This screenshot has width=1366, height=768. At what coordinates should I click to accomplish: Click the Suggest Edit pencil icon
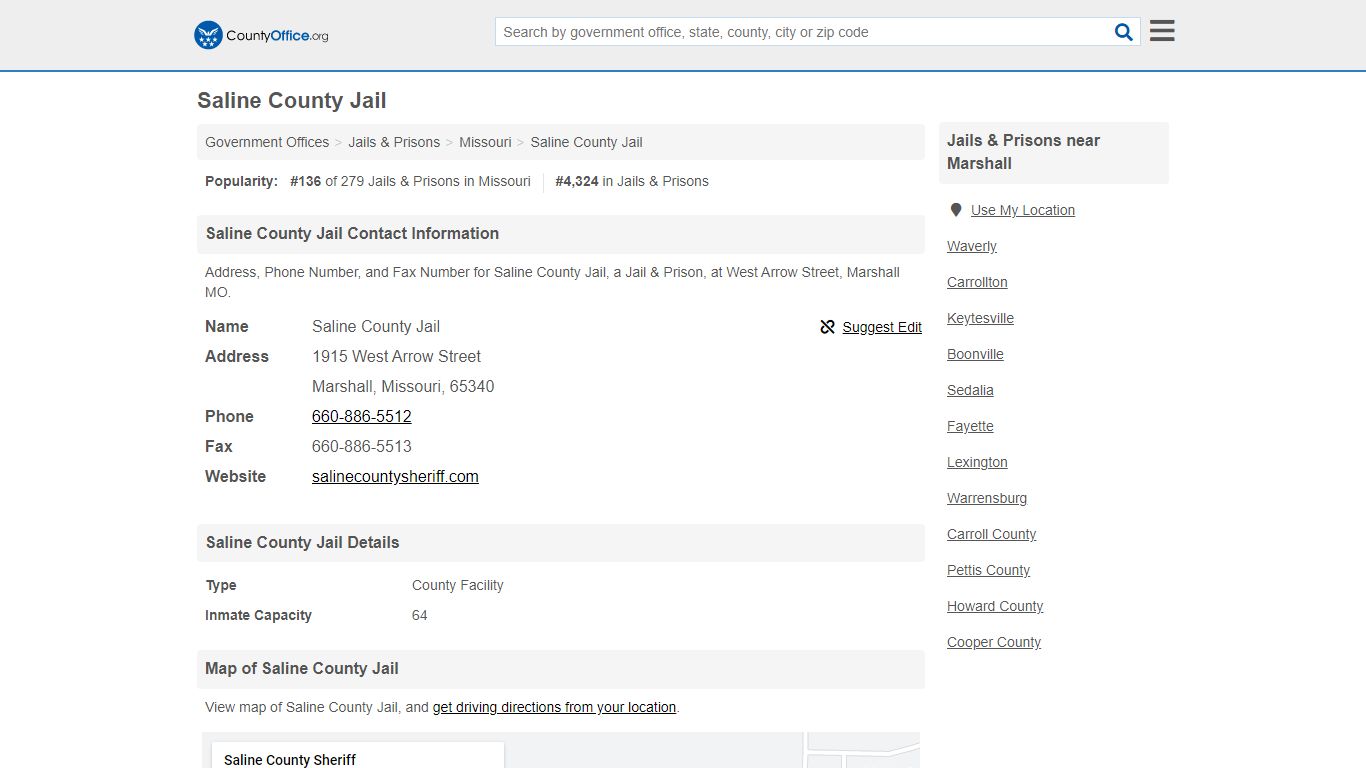(x=827, y=327)
